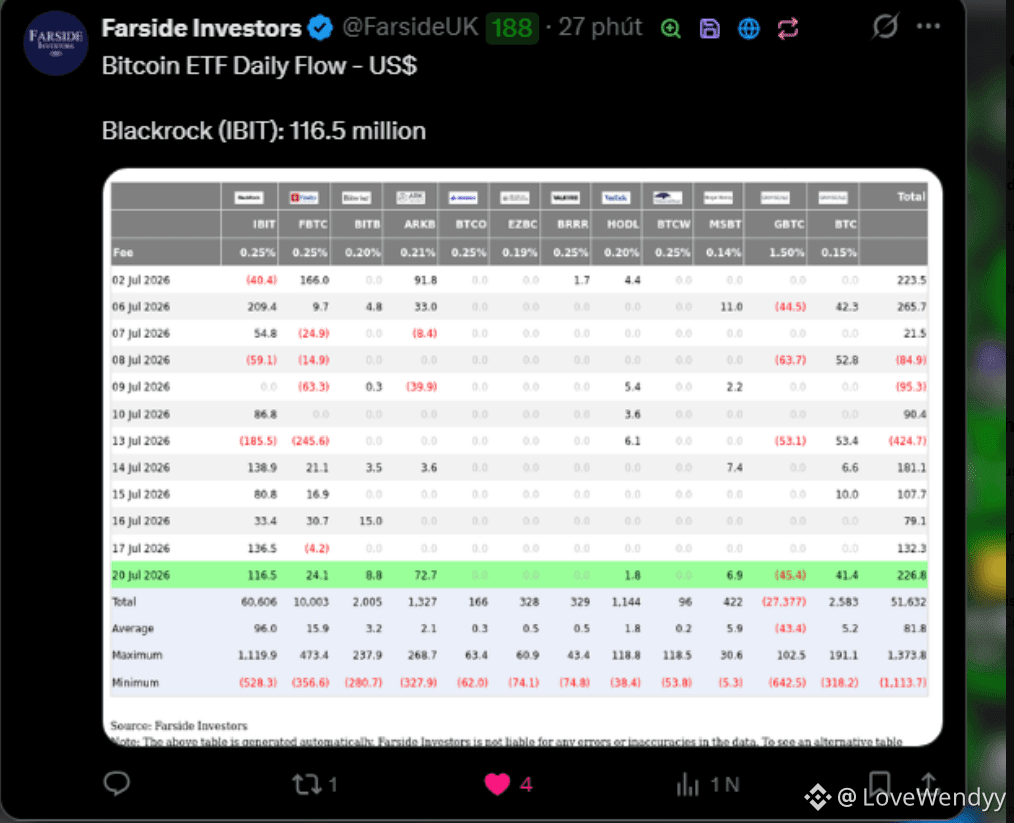Click the bookmark icon on the post

[x=879, y=783]
